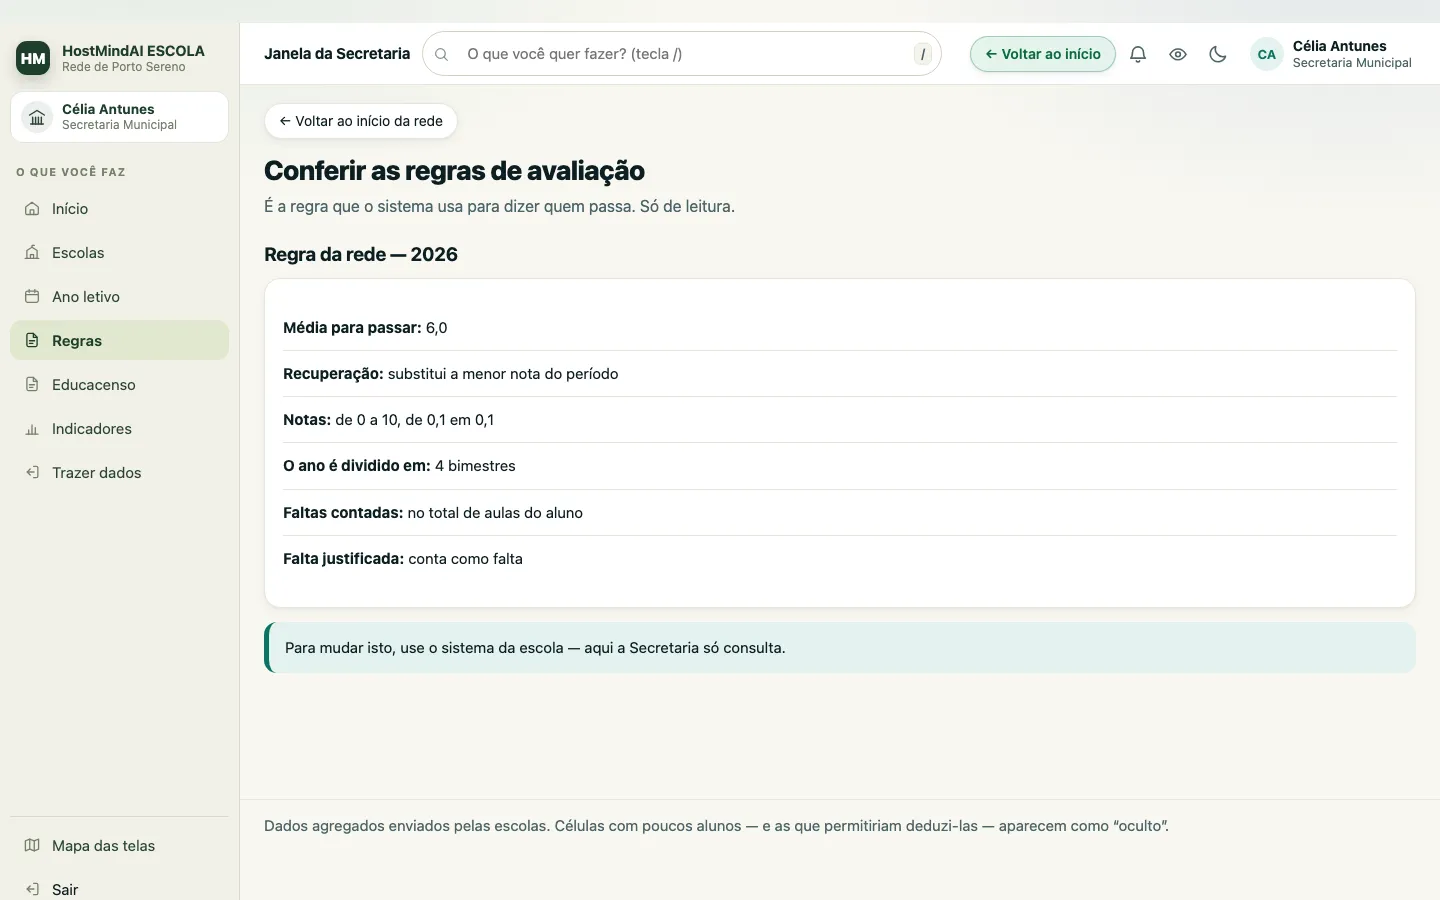
Task: Select Ano letivo in the sidebar
Action: tap(119, 297)
